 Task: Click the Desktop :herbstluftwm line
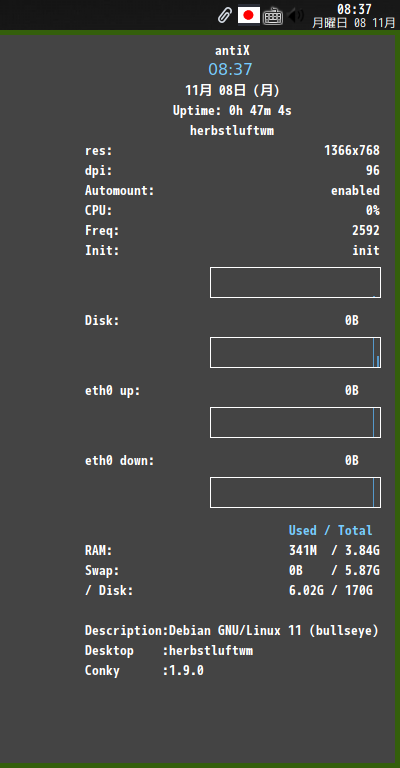click(169, 651)
